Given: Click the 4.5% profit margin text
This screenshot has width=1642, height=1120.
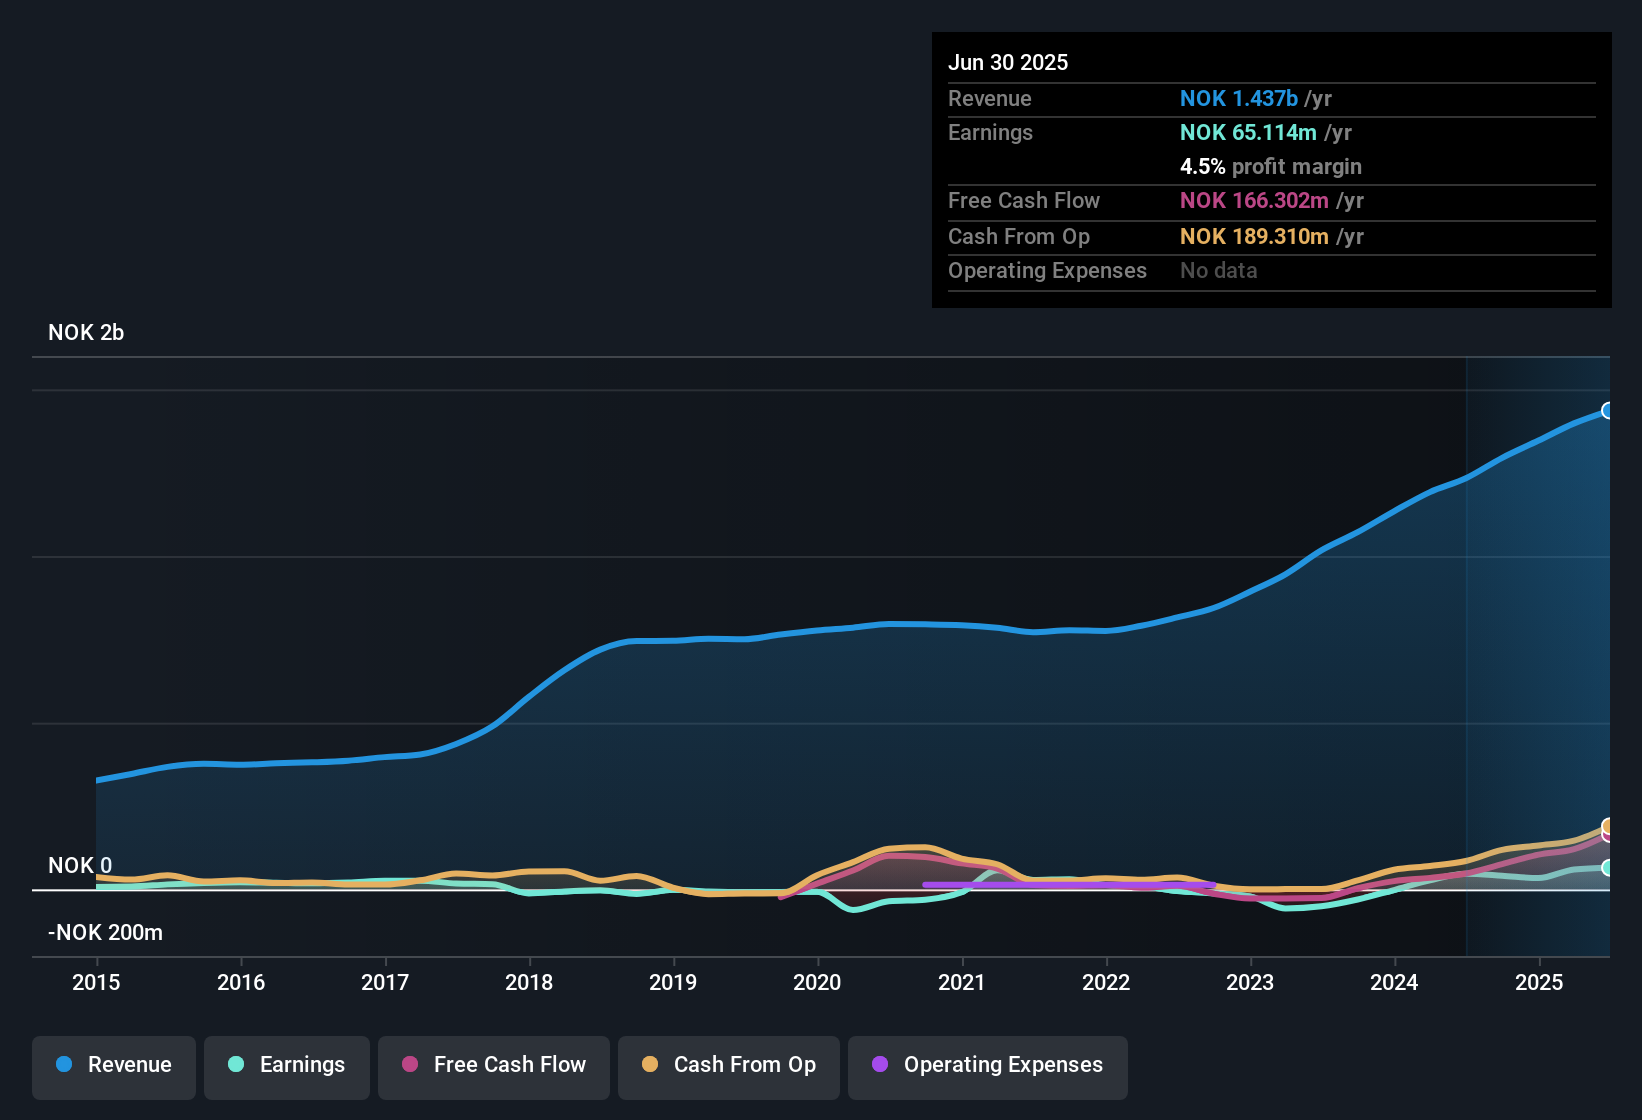Looking at the screenshot, I should tap(1271, 166).
